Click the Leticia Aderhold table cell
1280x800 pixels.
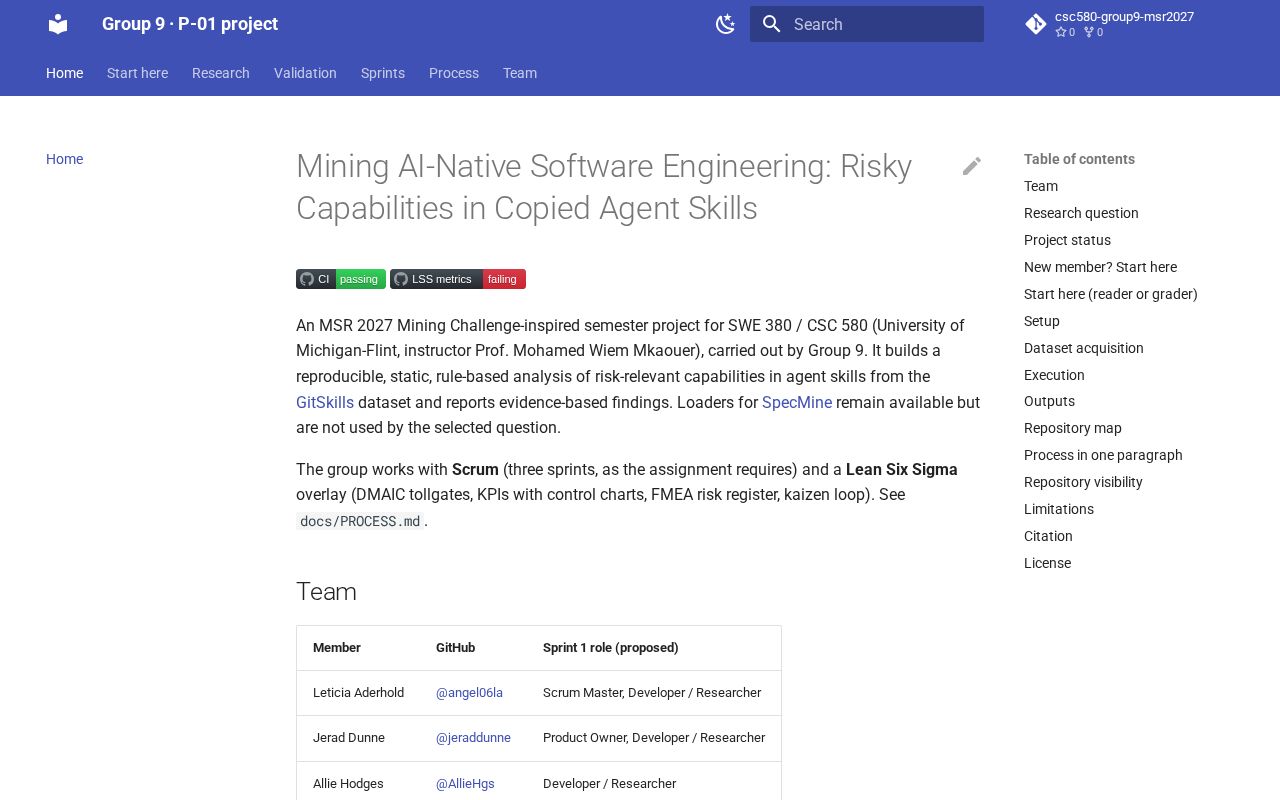(358, 693)
